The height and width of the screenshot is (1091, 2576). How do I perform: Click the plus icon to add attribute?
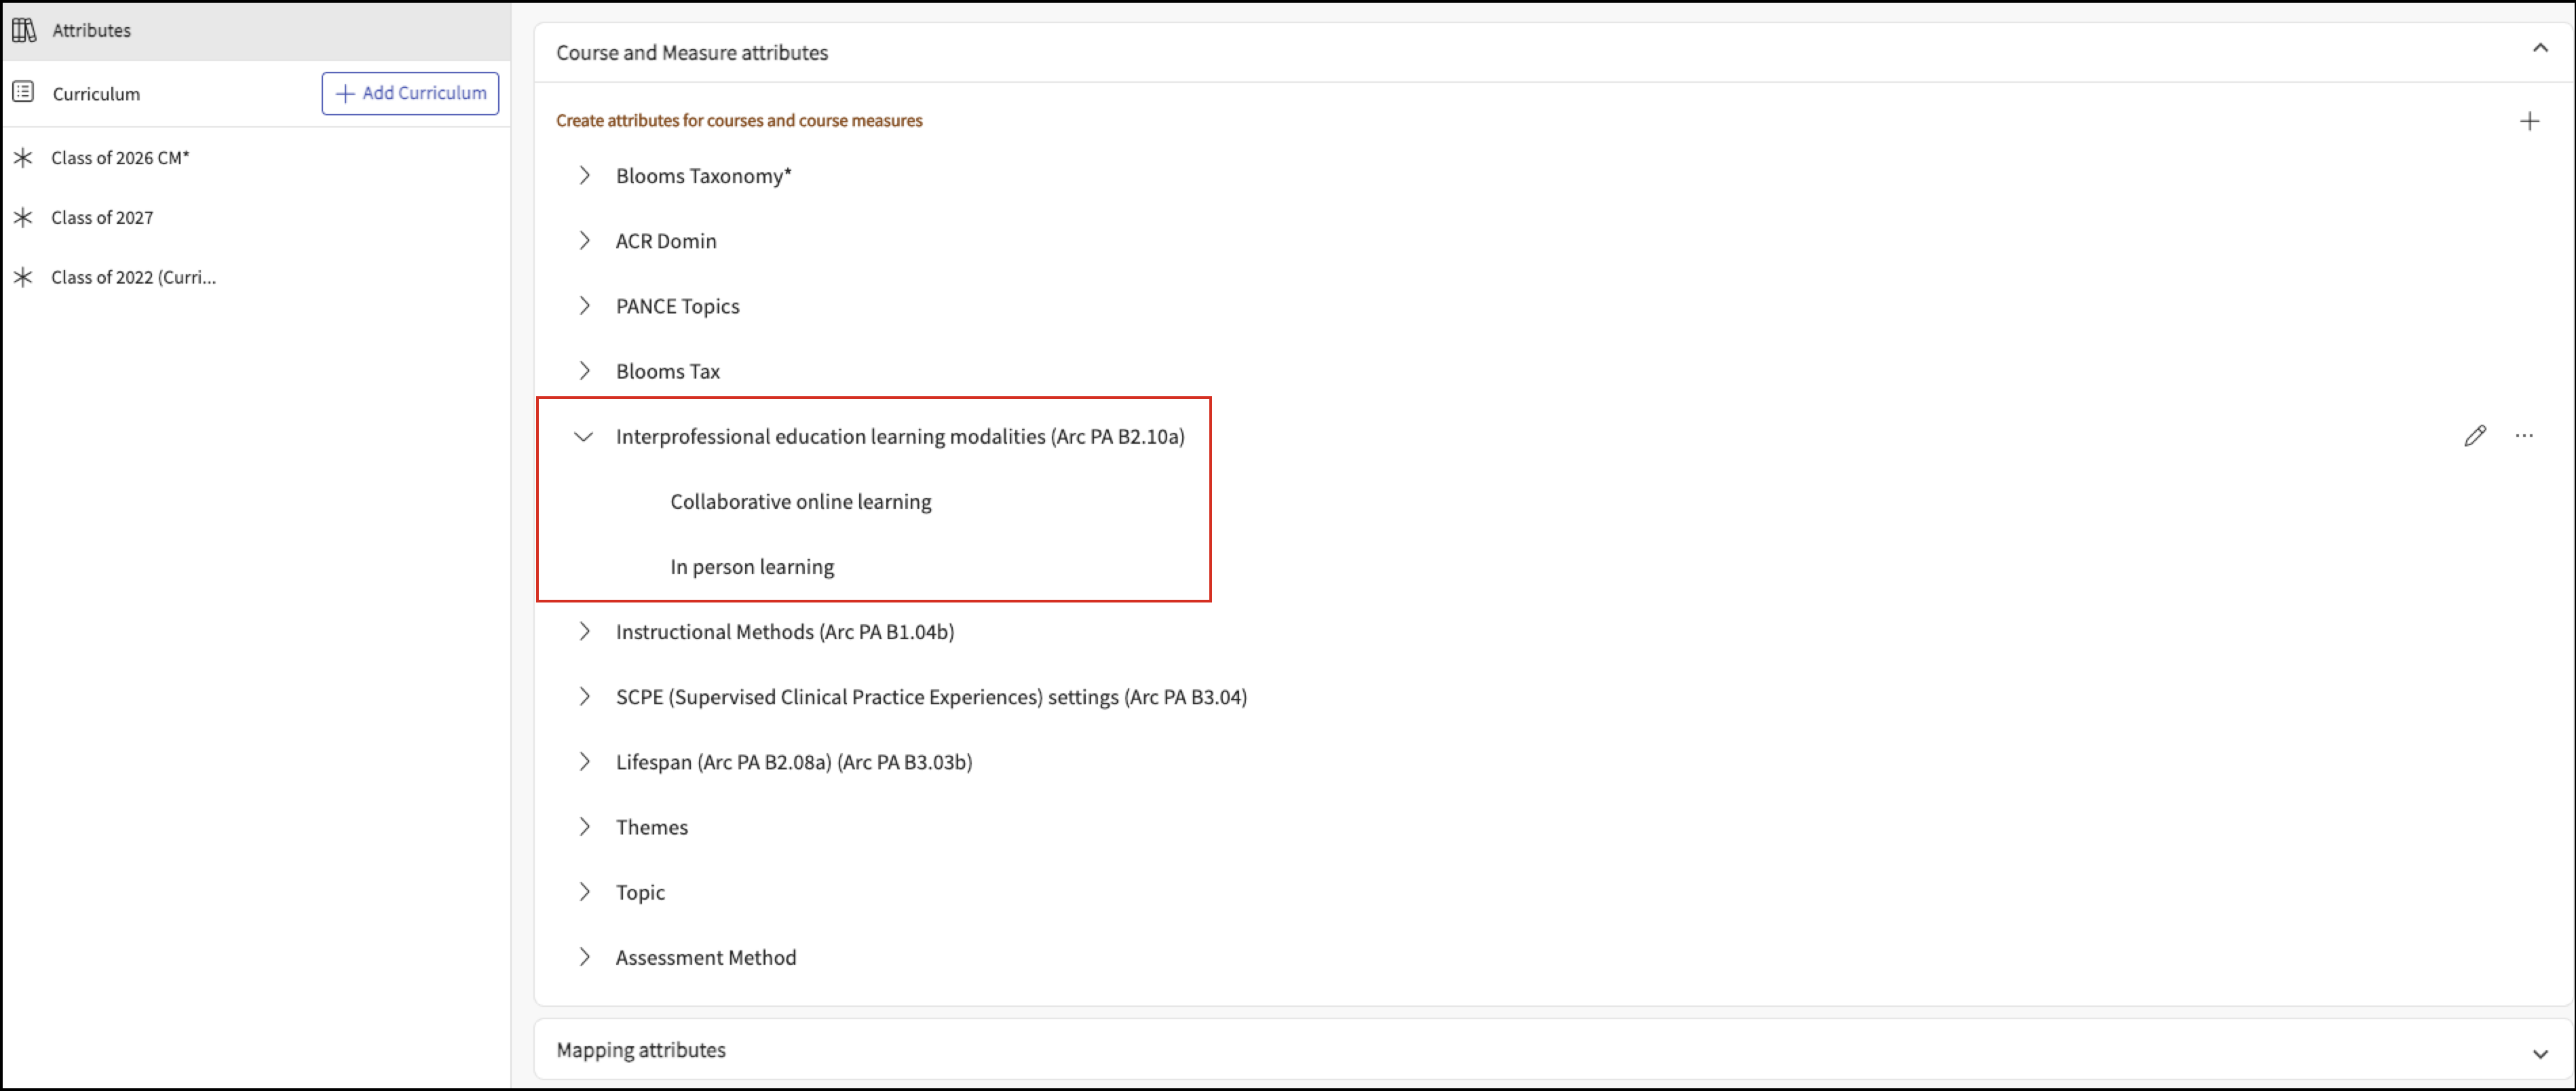[2529, 121]
